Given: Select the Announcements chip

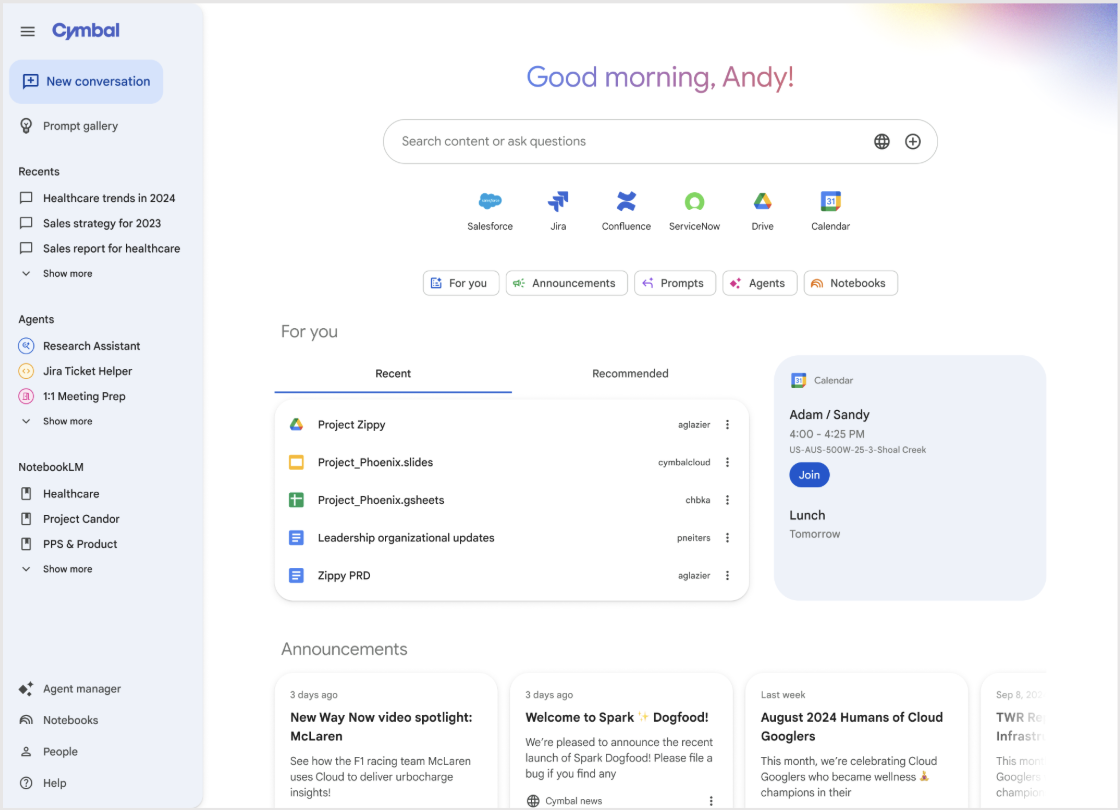Looking at the screenshot, I should [x=566, y=283].
